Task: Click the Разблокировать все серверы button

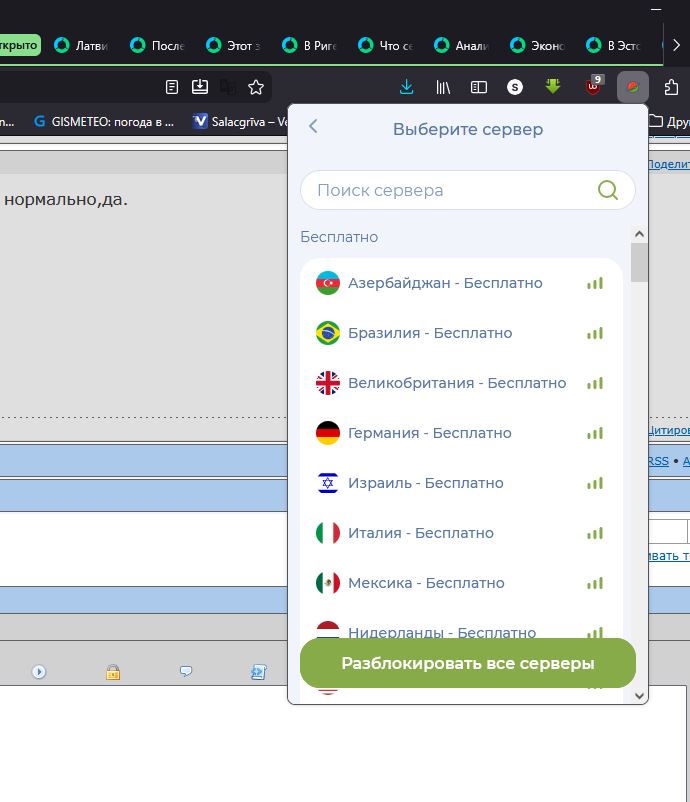Action: coord(467,663)
